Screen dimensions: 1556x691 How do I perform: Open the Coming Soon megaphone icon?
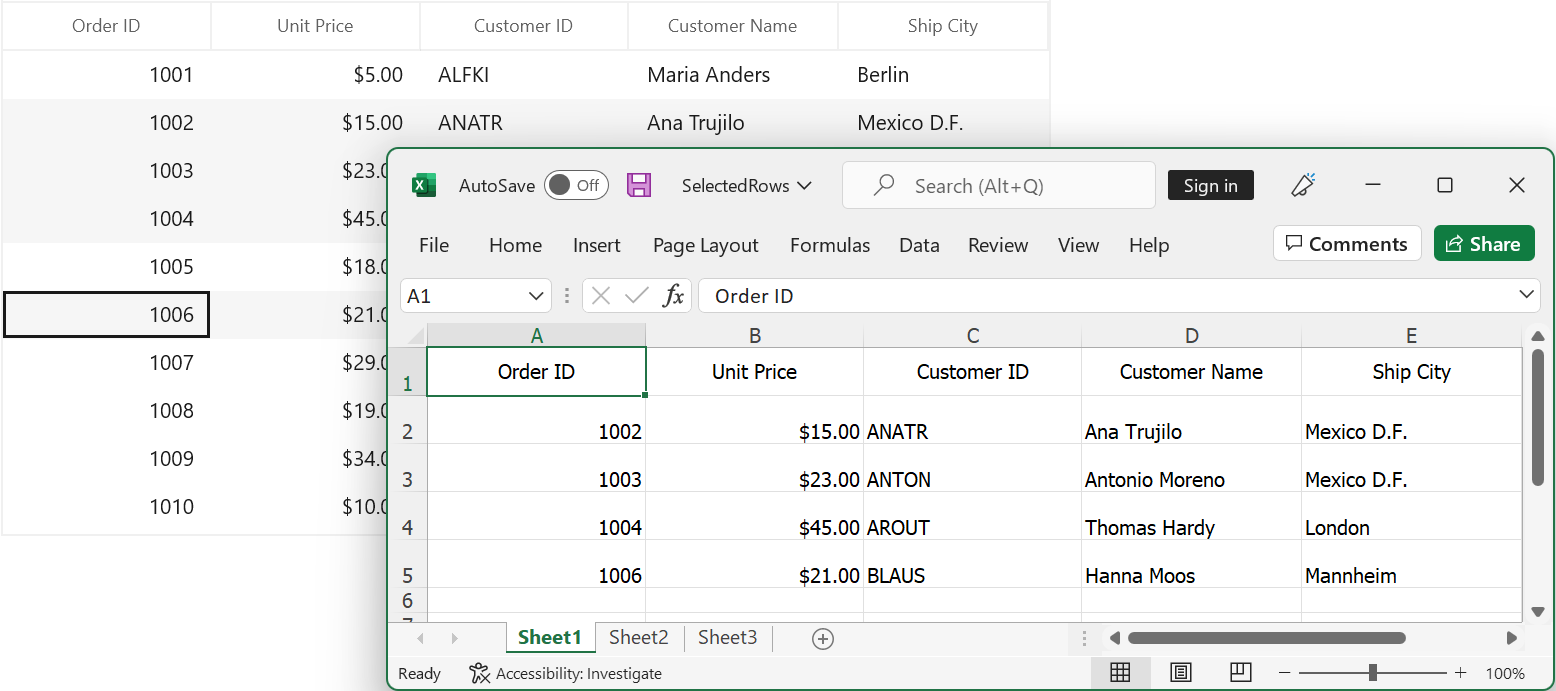1303,185
